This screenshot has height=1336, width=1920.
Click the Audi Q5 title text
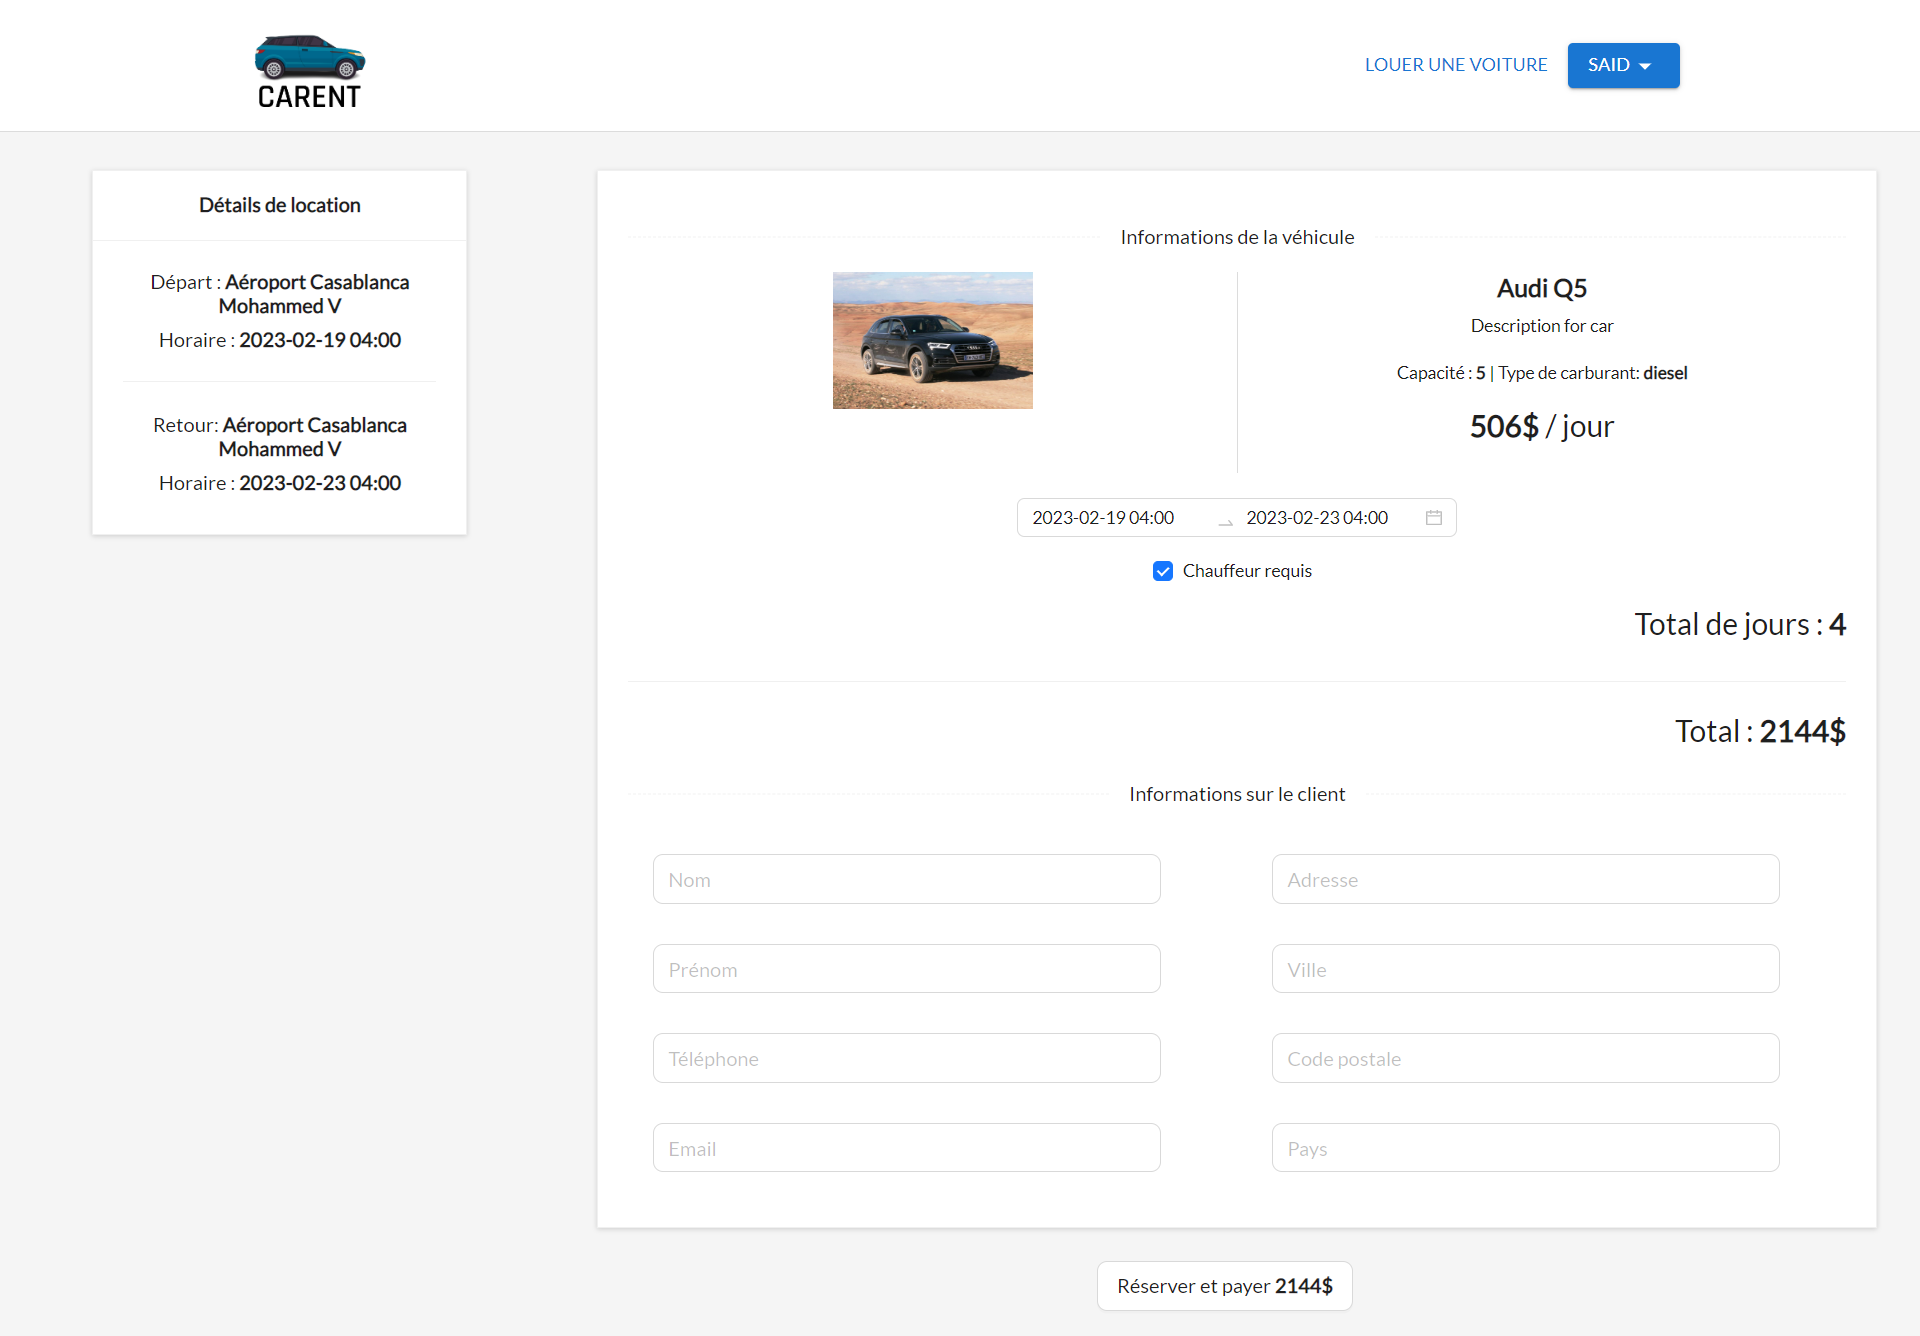[x=1541, y=289]
